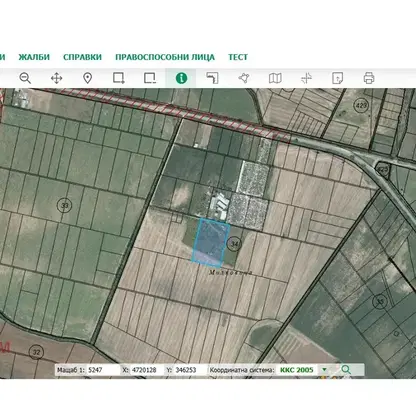
Task: Click the zoom out magnifier icon
Action: click(25, 78)
